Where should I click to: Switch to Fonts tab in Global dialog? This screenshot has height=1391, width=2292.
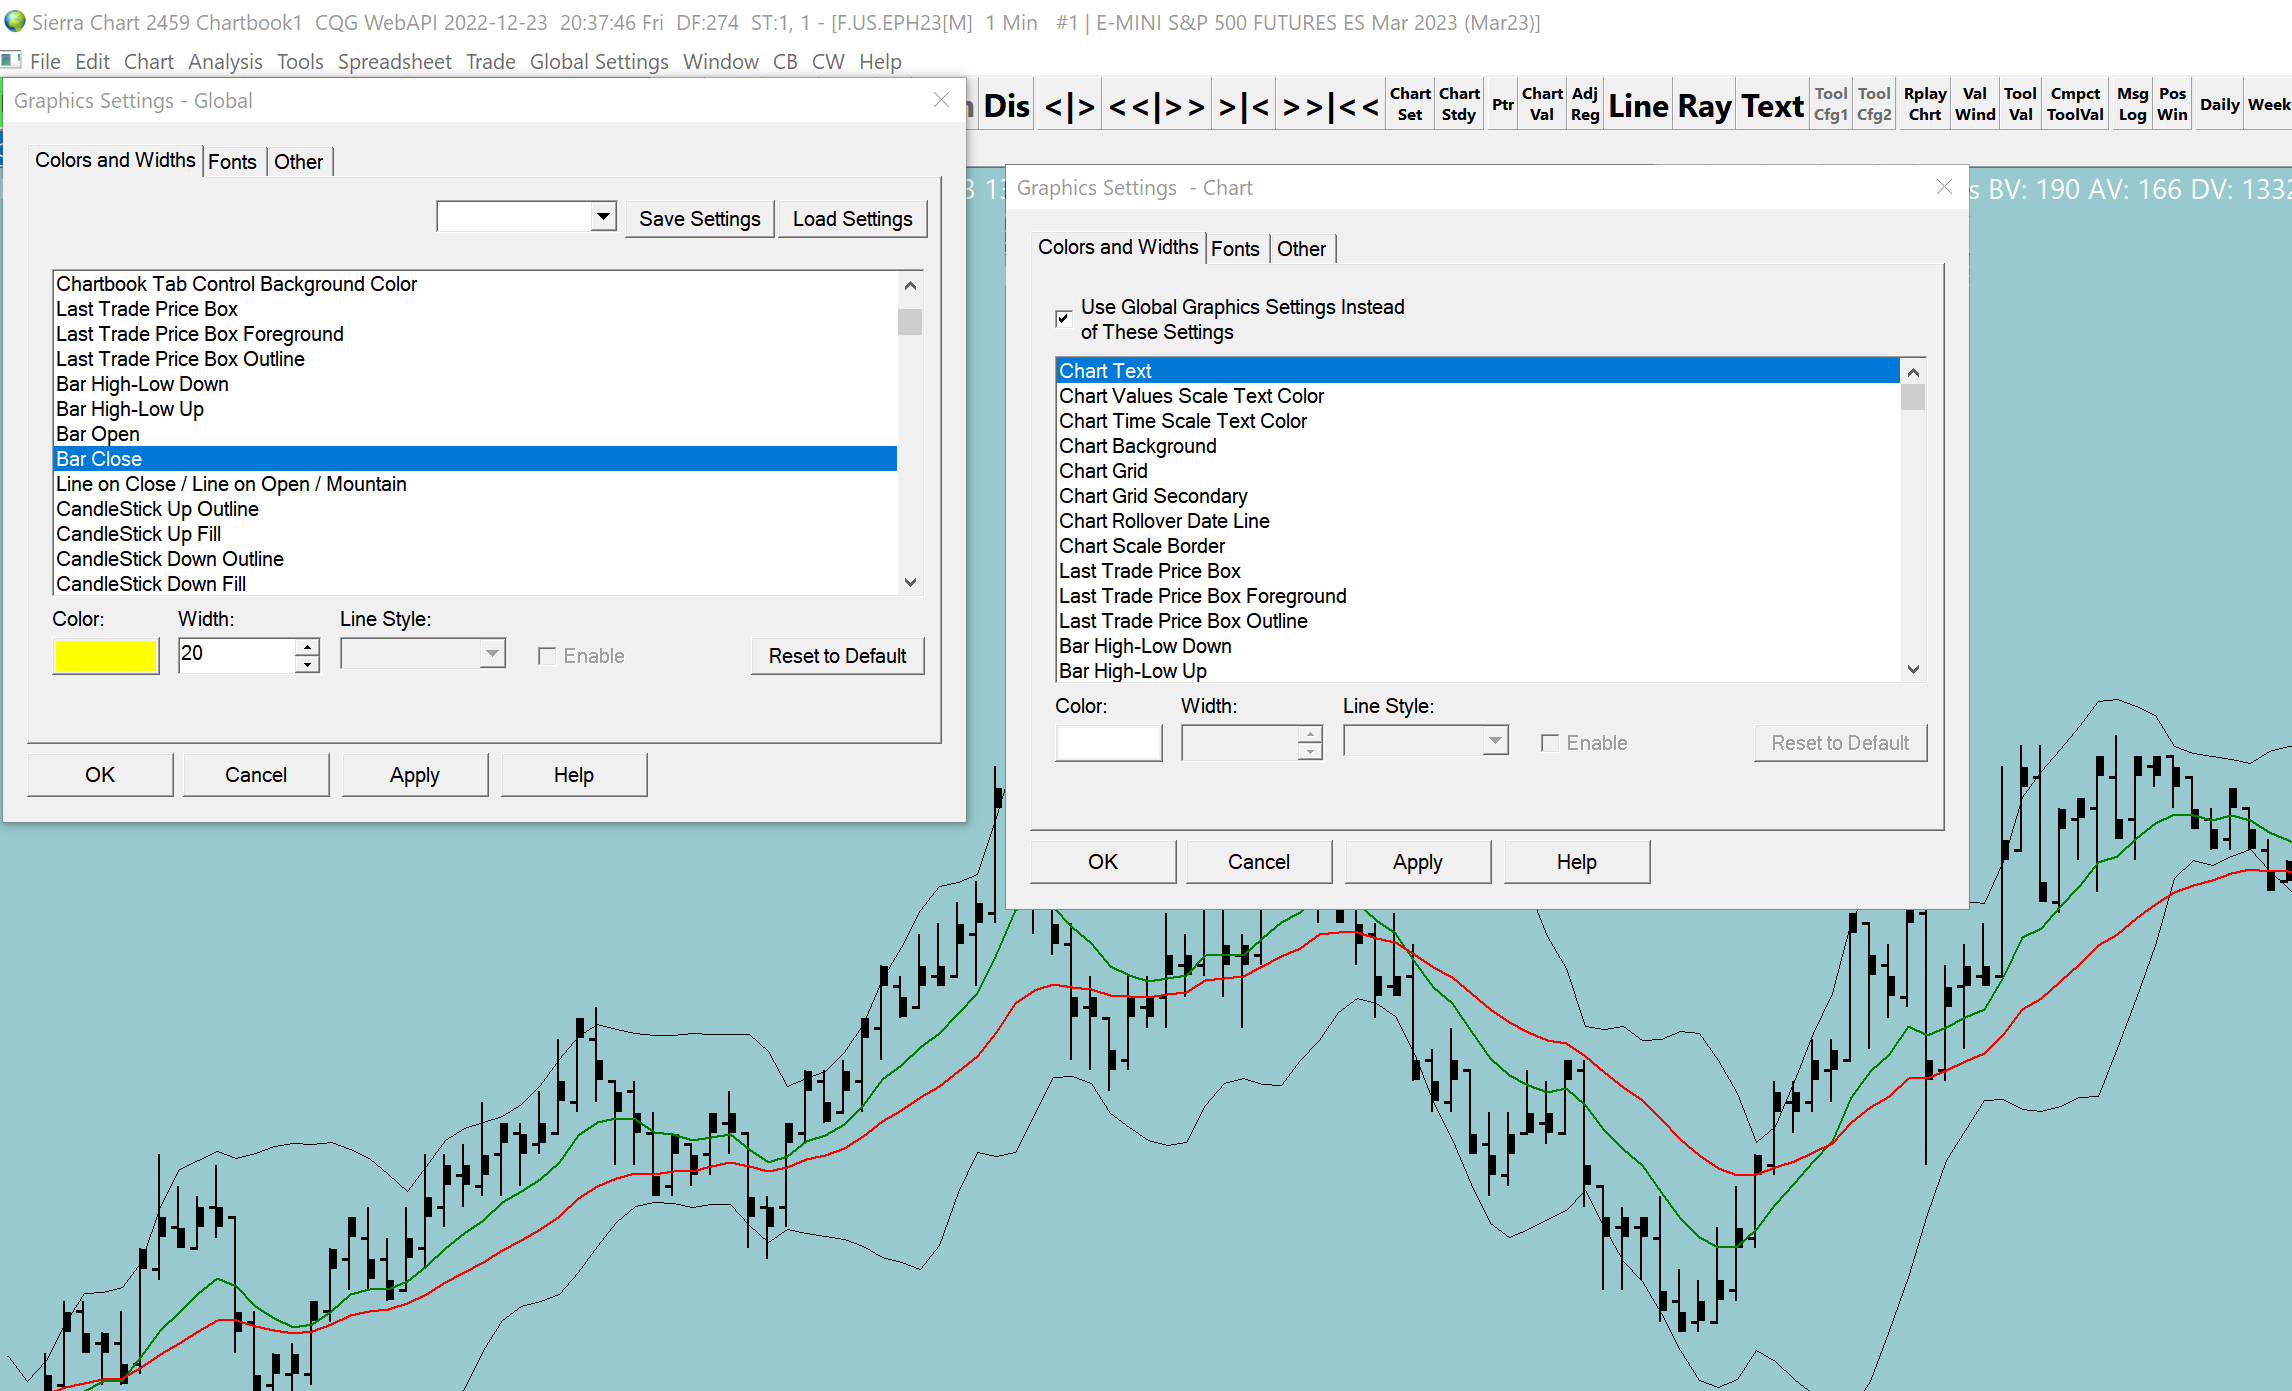(x=232, y=162)
